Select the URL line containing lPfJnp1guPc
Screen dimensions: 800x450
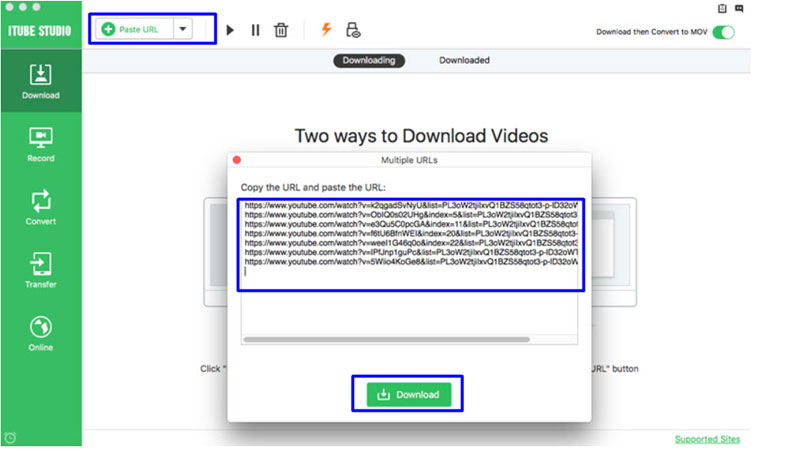tap(411, 252)
